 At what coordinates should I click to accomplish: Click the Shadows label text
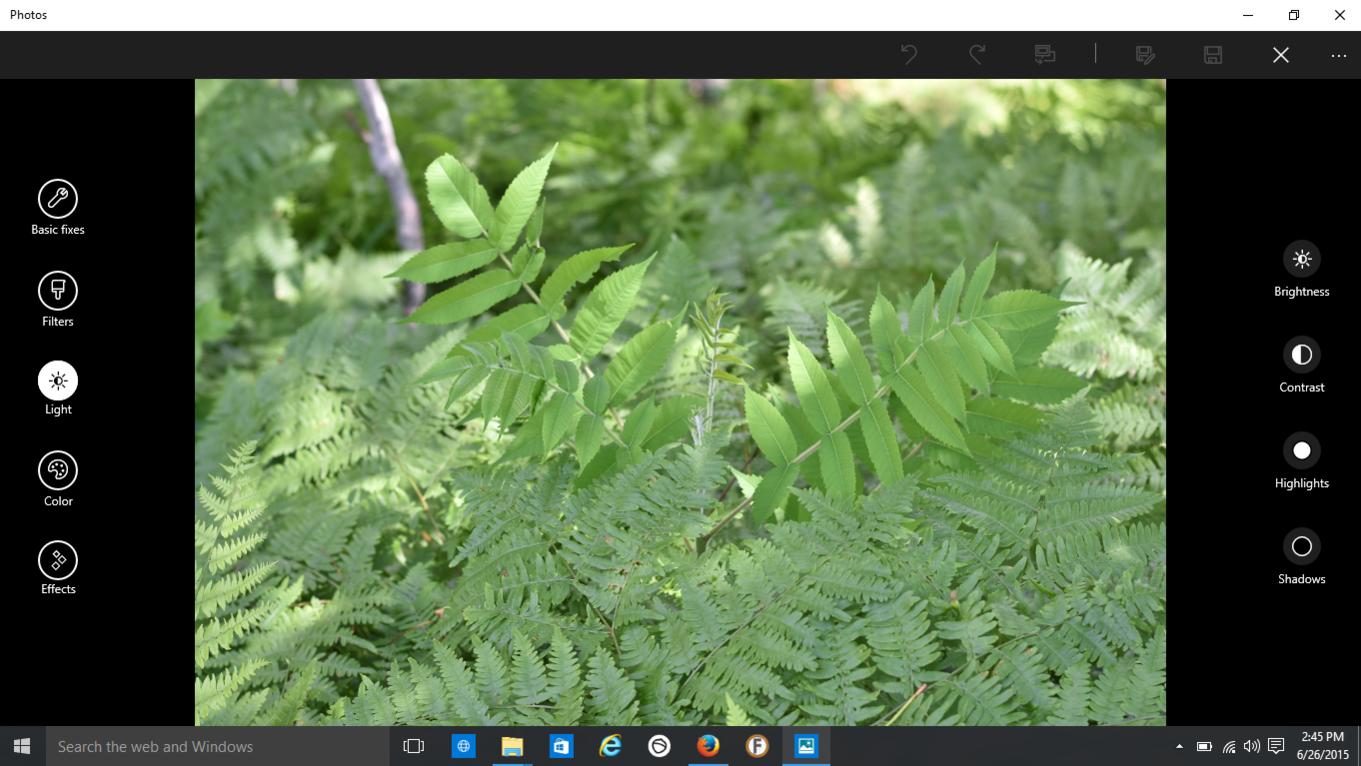(1301, 579)
